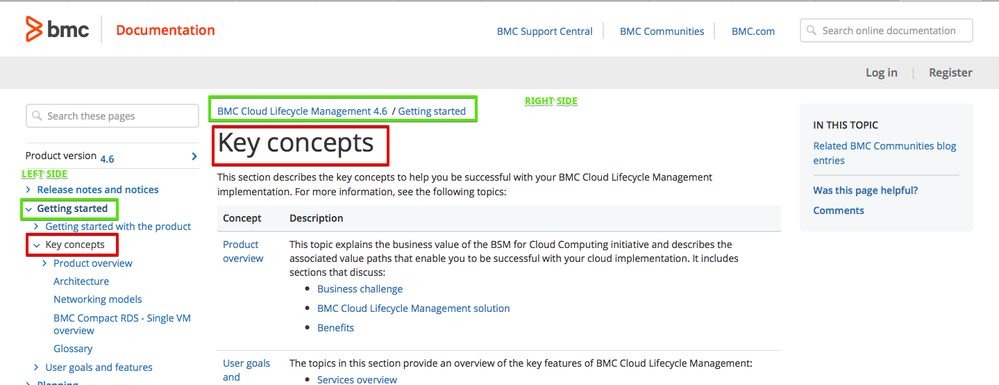Open User goals and features table link
The width and height of the screenshot is (999, 385).
[x=247, y=370]
